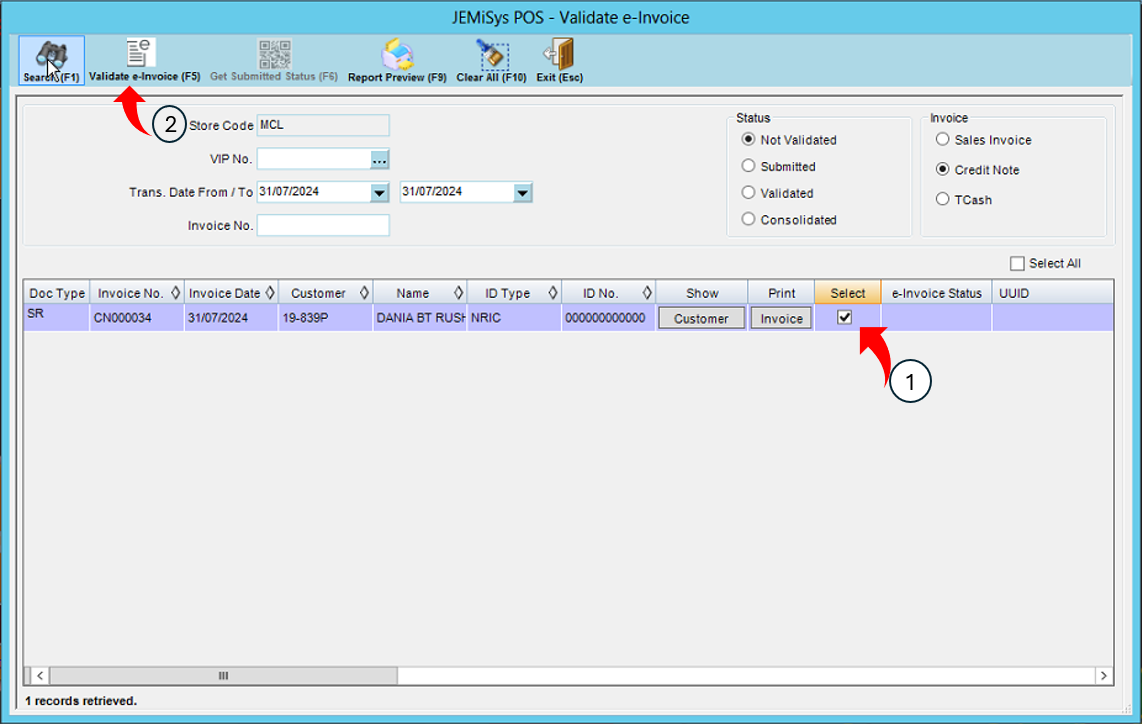This screenshot has height=724, width=1142.
Task: Enable the Select All checkbox
Action: [1017, 263]
